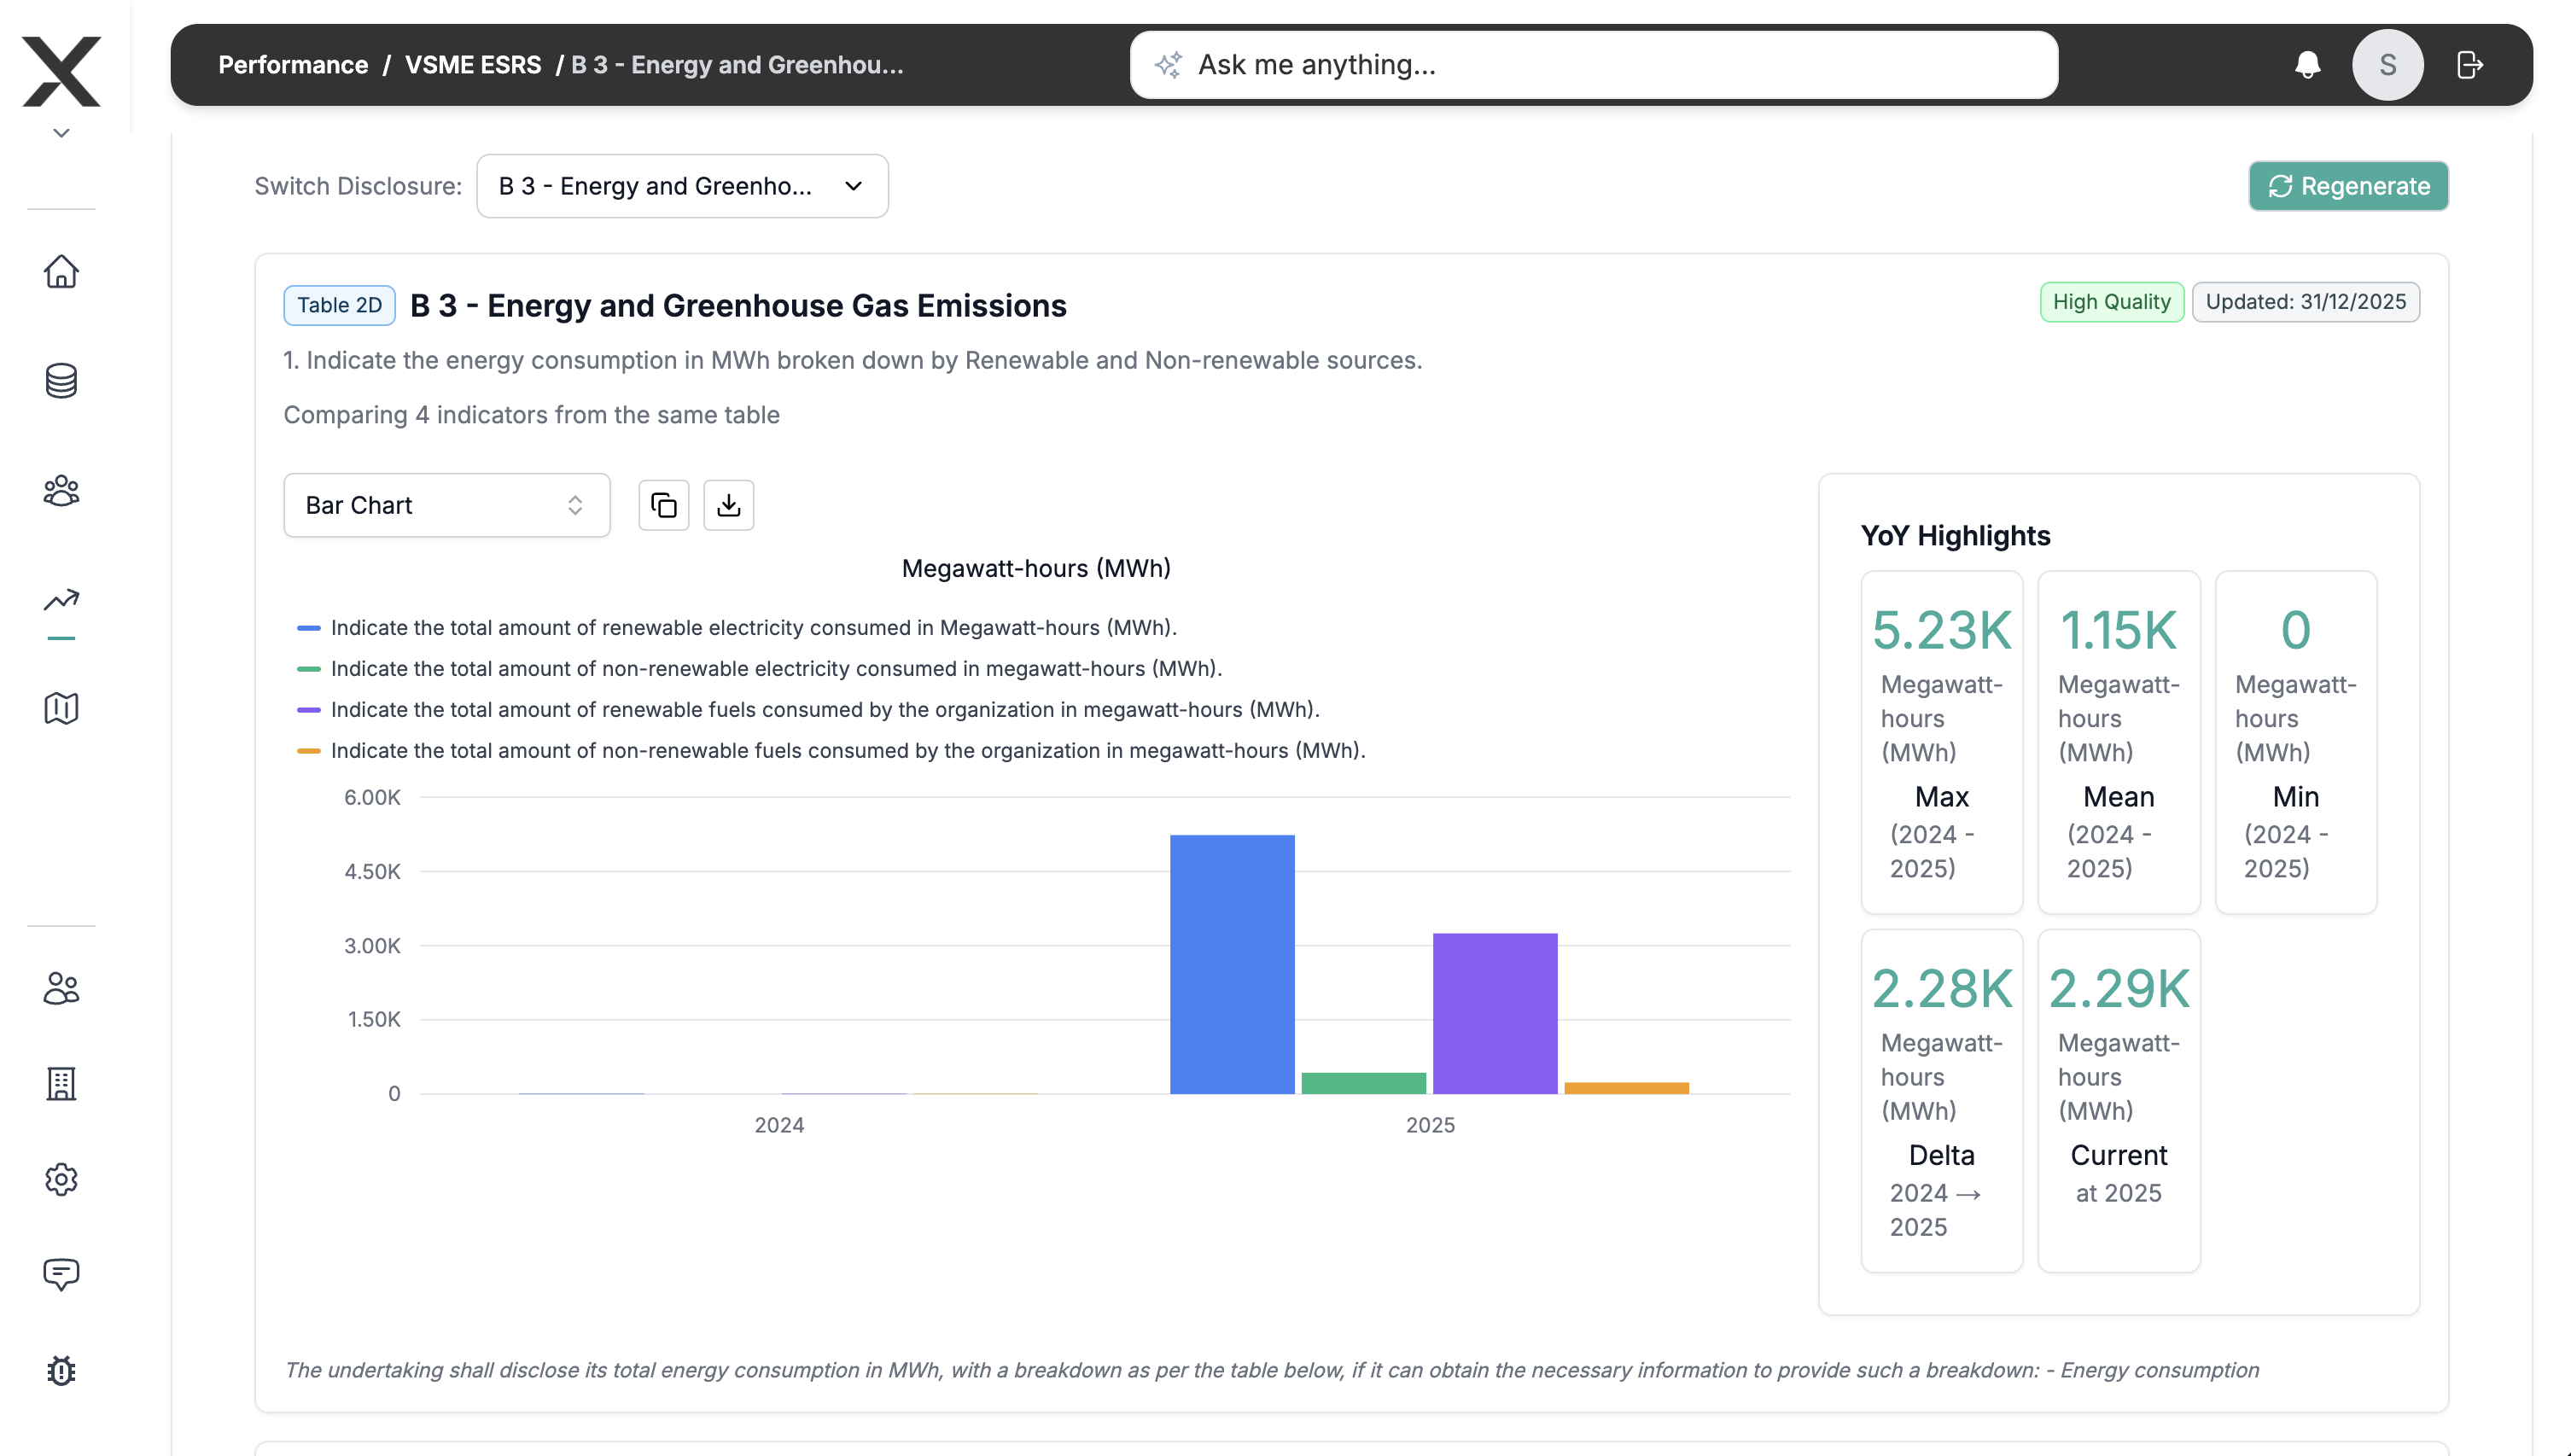This screenshot has width=2571, height=1456.
Task: Open the Bar Chart type selector
Action: pos(446,505)
